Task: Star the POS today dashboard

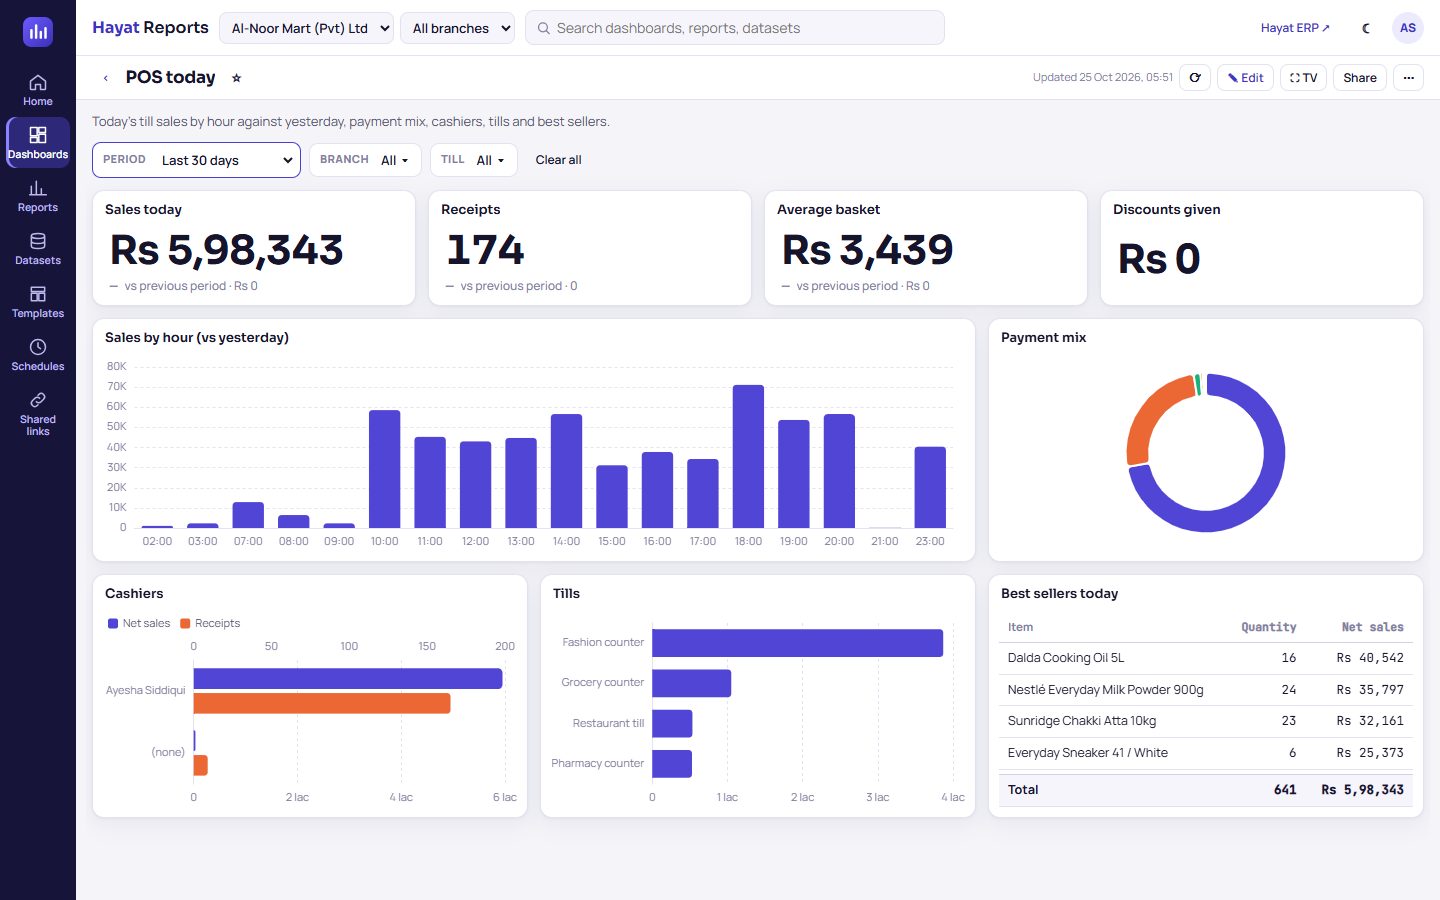Action: [x=237, y=78]
